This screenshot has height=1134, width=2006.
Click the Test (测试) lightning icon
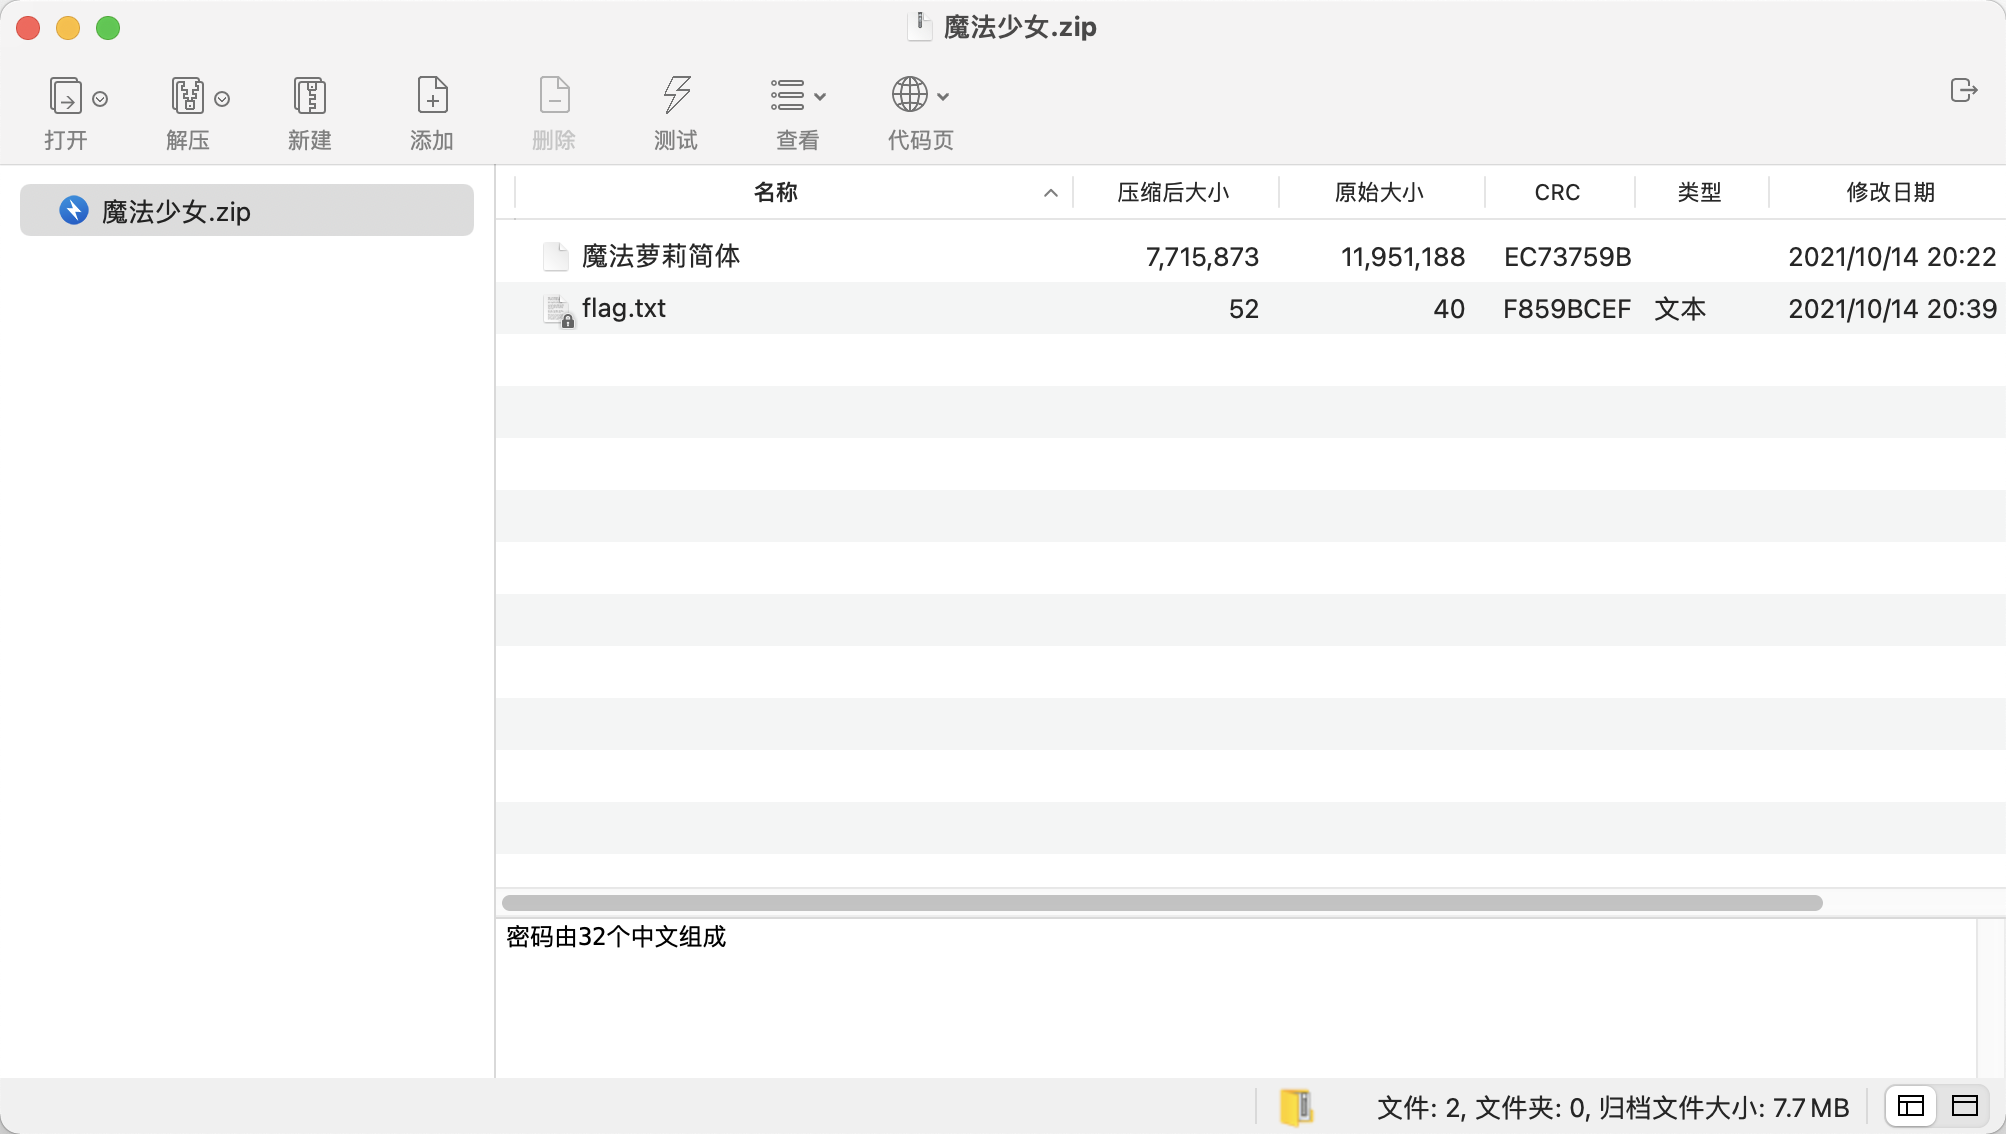pyautogui.click(x=676, y=96)
